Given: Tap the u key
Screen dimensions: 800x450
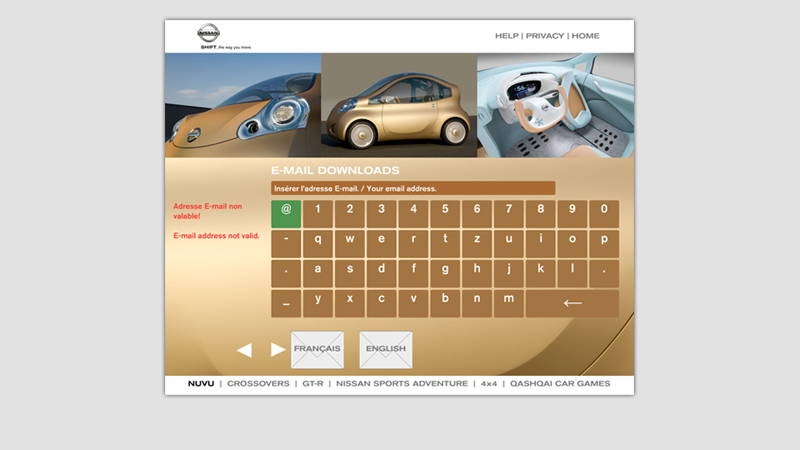Looking at the screenshot, I should tap(509, 244).
